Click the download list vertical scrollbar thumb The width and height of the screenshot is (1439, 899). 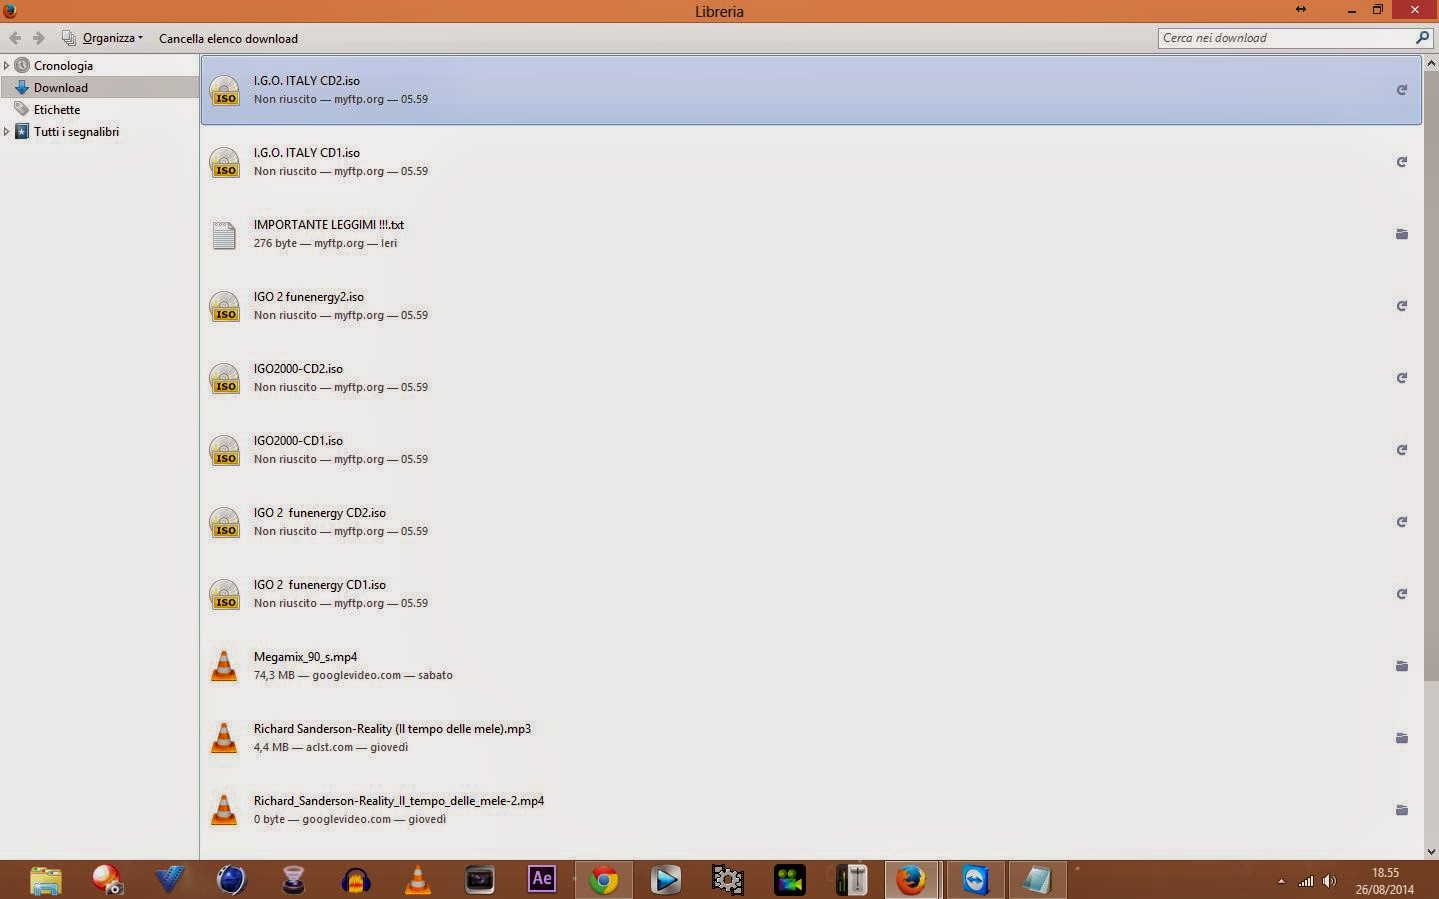pyautogui.click(x=1431, y=376)
